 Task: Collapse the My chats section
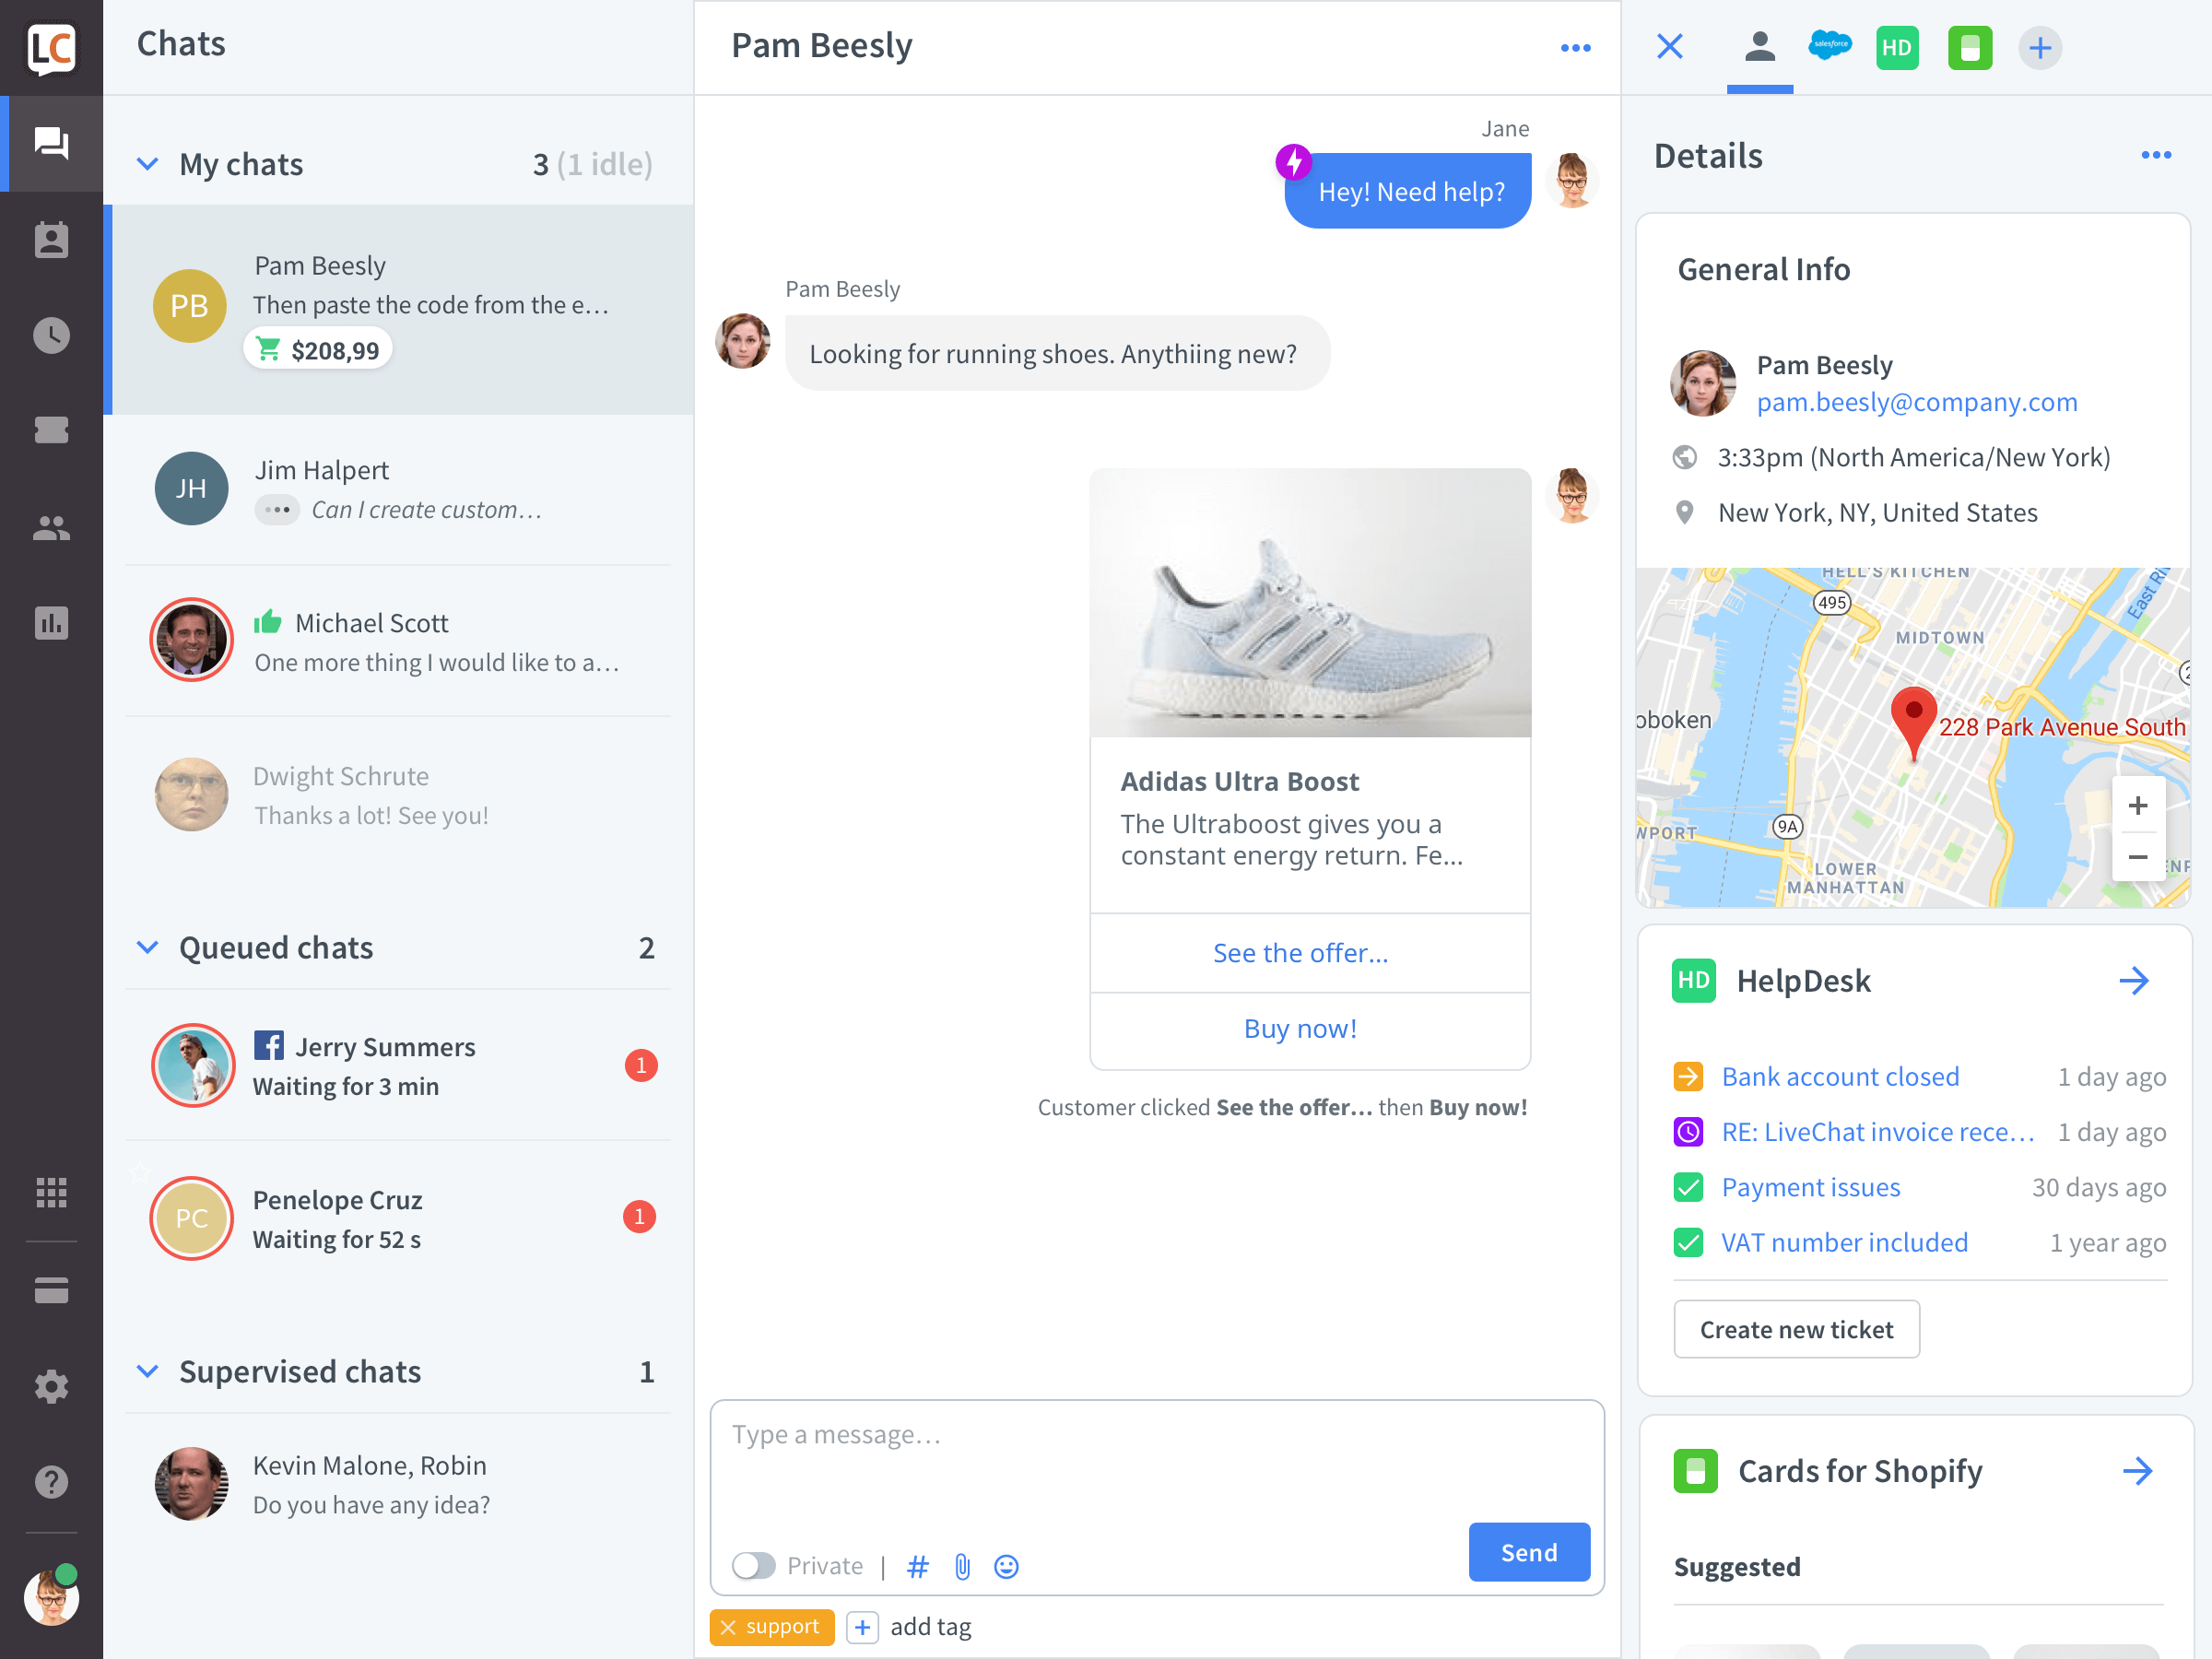click(150, 162)
